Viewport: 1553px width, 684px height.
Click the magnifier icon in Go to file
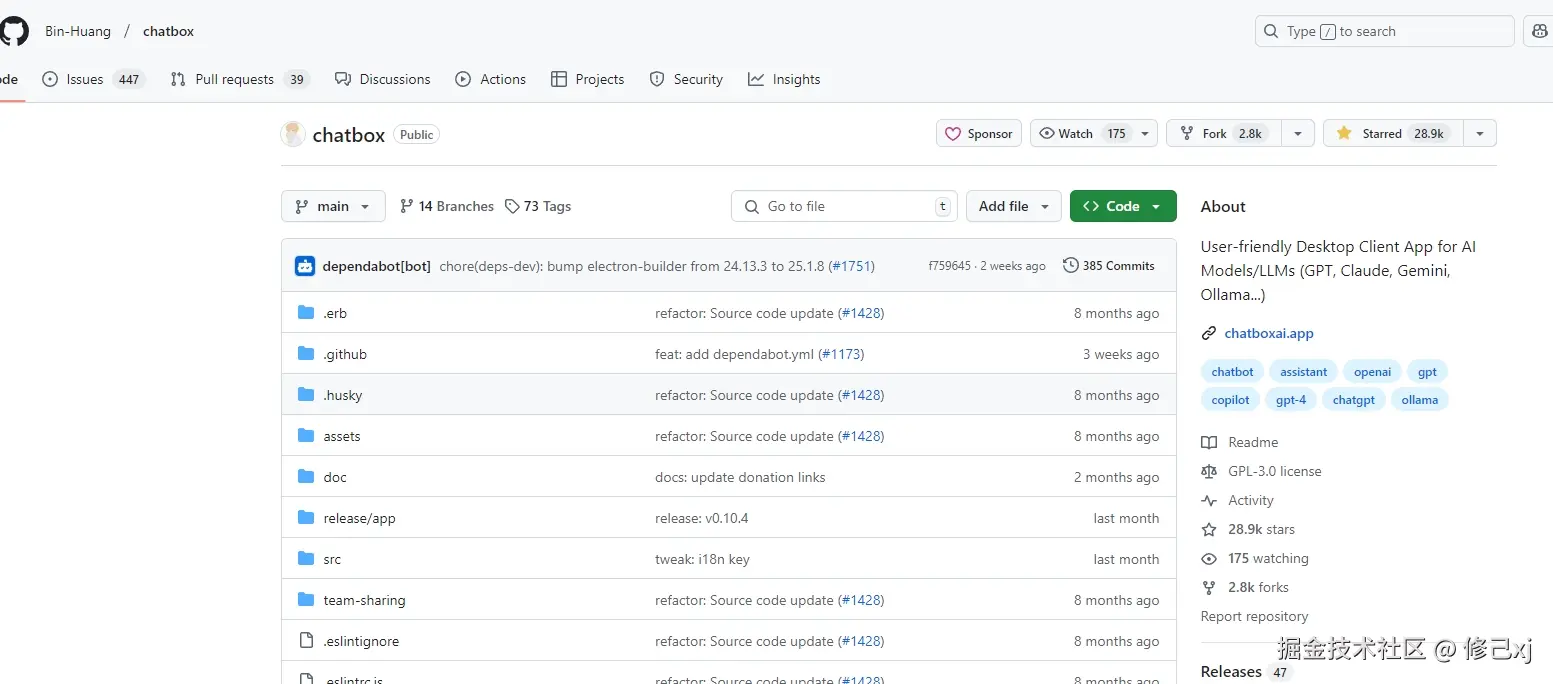752,206
